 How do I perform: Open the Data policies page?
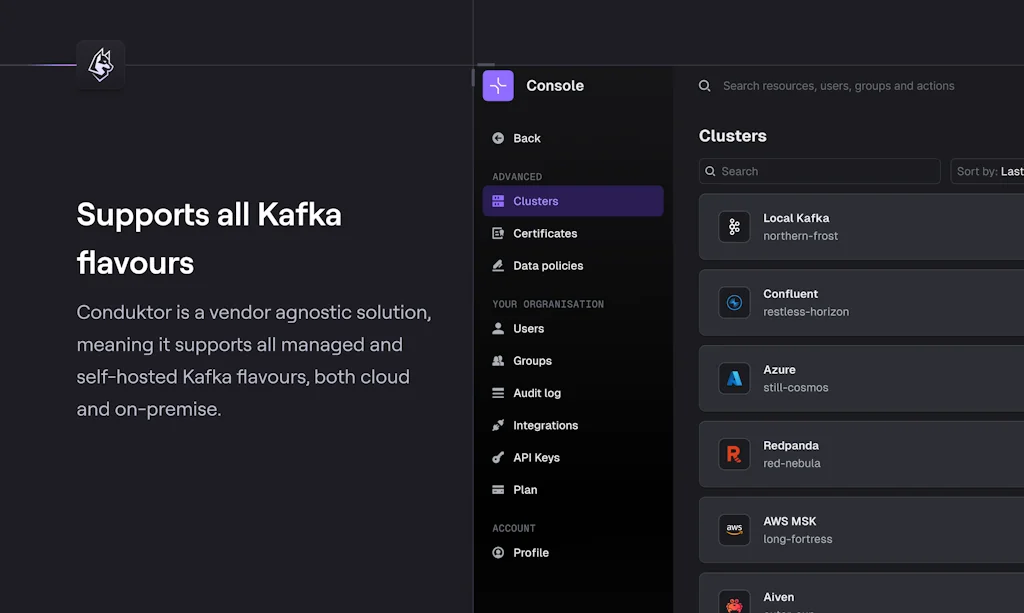click(x=547, y=266)
